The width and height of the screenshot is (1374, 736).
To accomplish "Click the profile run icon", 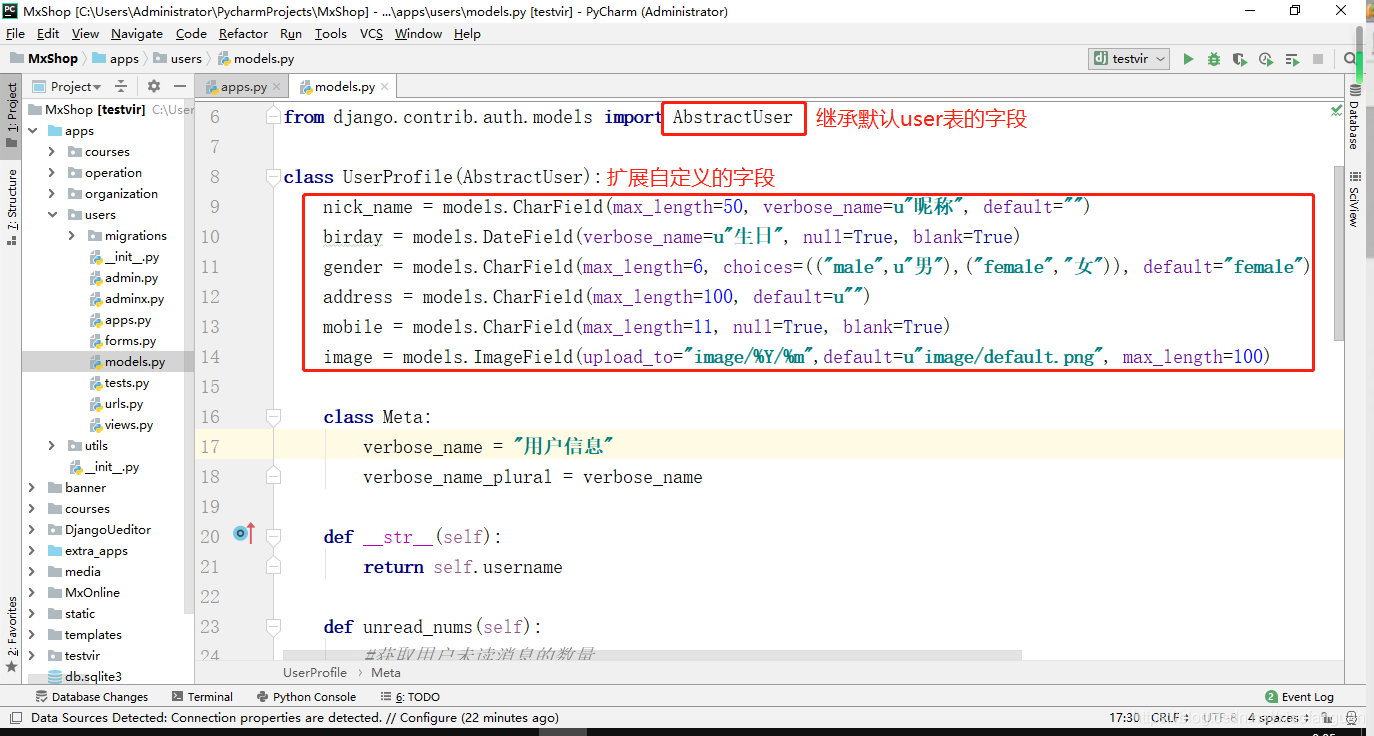I will pos(1266,59).
